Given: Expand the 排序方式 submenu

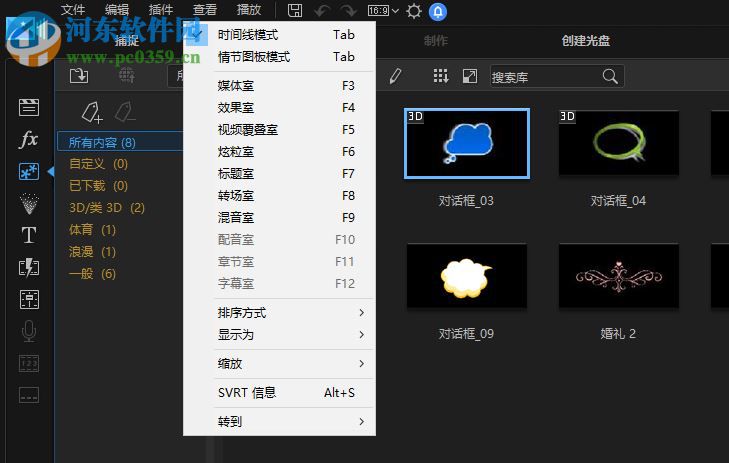Looking at the screenshot, I should [x=279, y=313].
